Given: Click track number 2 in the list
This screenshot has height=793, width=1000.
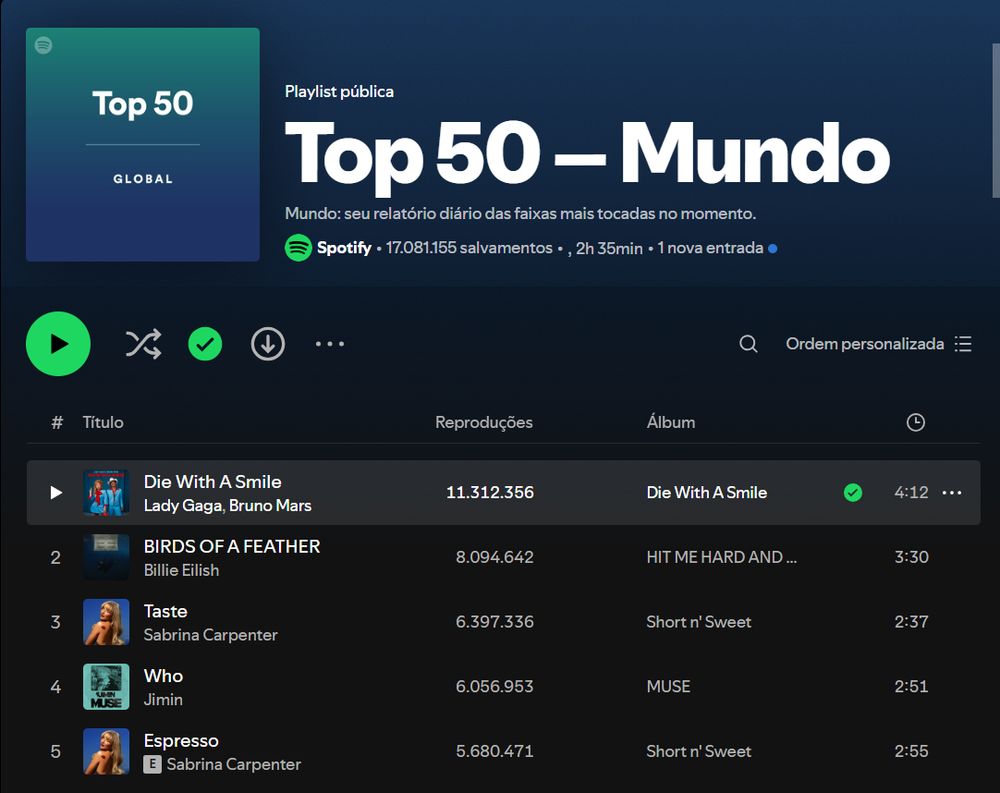Looking at the screenshot, I should 55,558.
